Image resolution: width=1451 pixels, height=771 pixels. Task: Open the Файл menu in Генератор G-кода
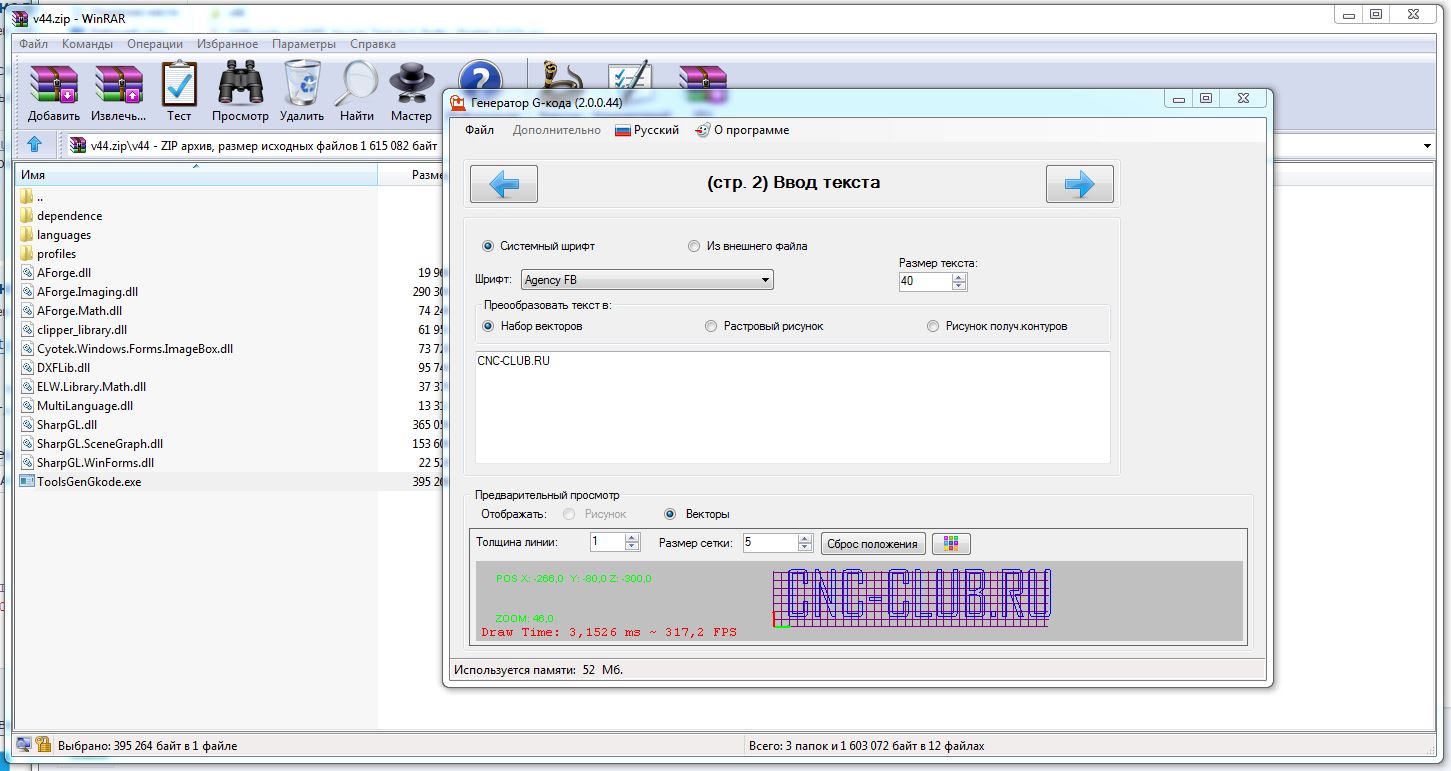pos(479,130)
